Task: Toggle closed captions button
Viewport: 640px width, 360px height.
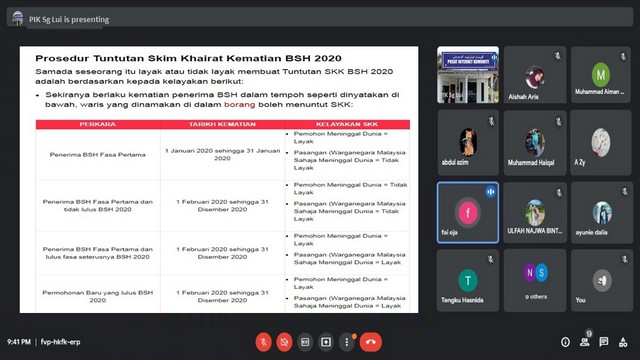Action: [x=305, y=342]
